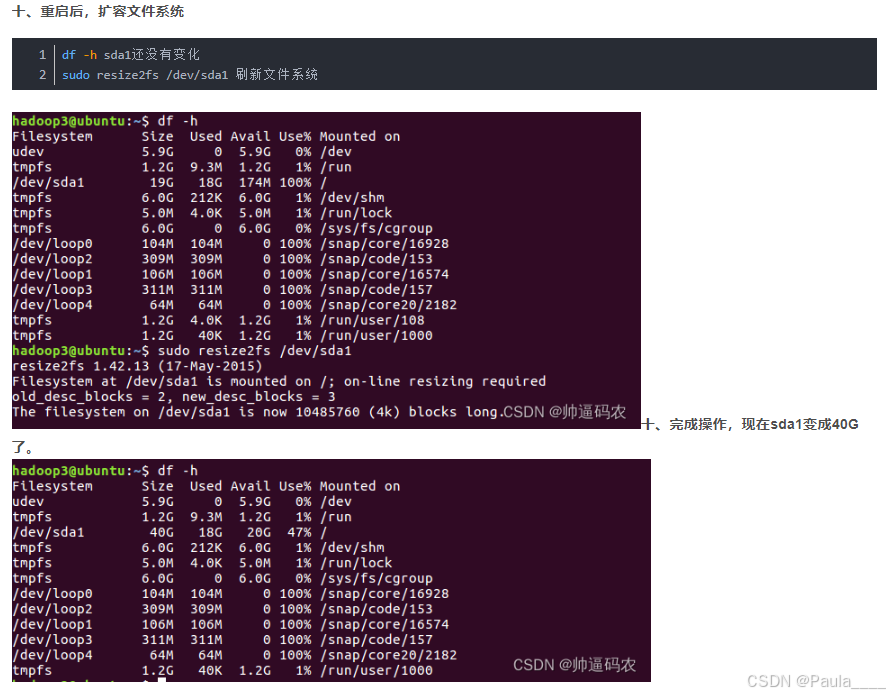Click '/snap/core20/2182' in the upper terminal
890x696 pixels.
click(388, 305)
